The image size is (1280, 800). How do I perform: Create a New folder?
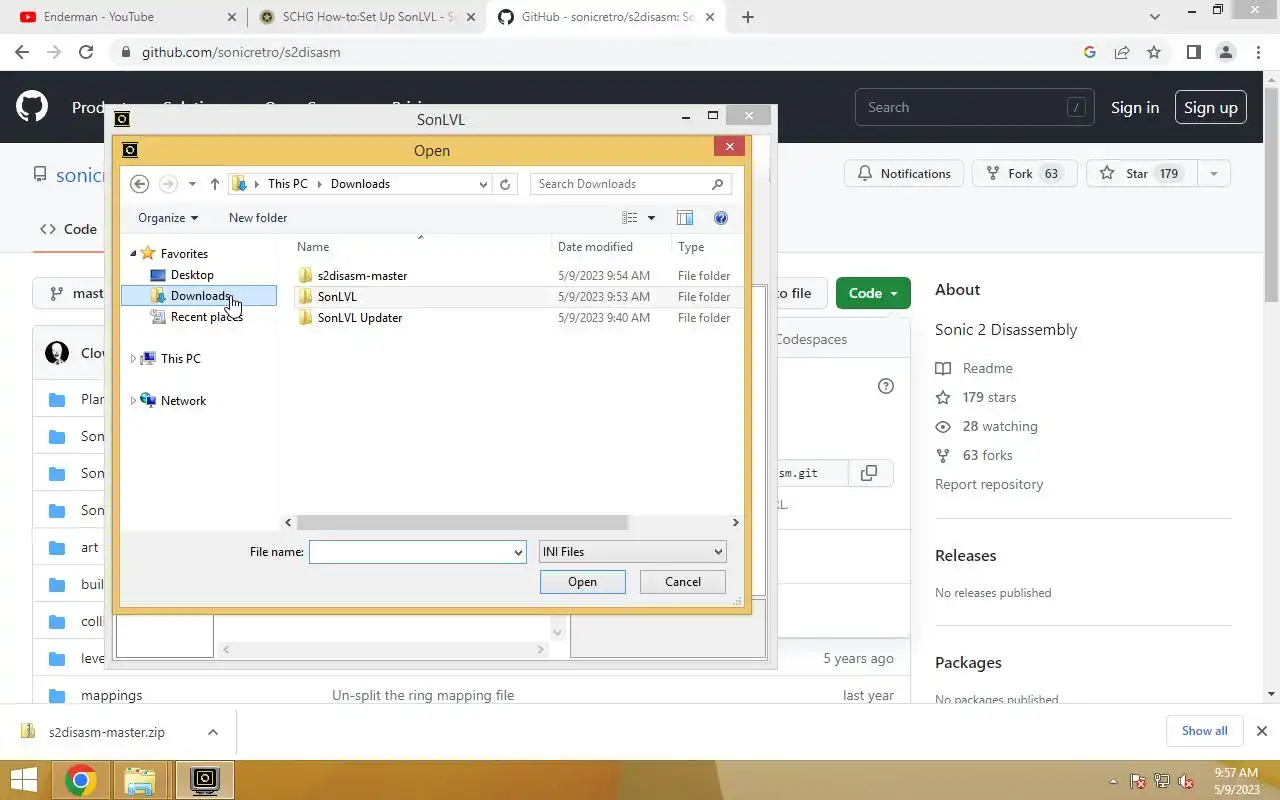point(258,218)
